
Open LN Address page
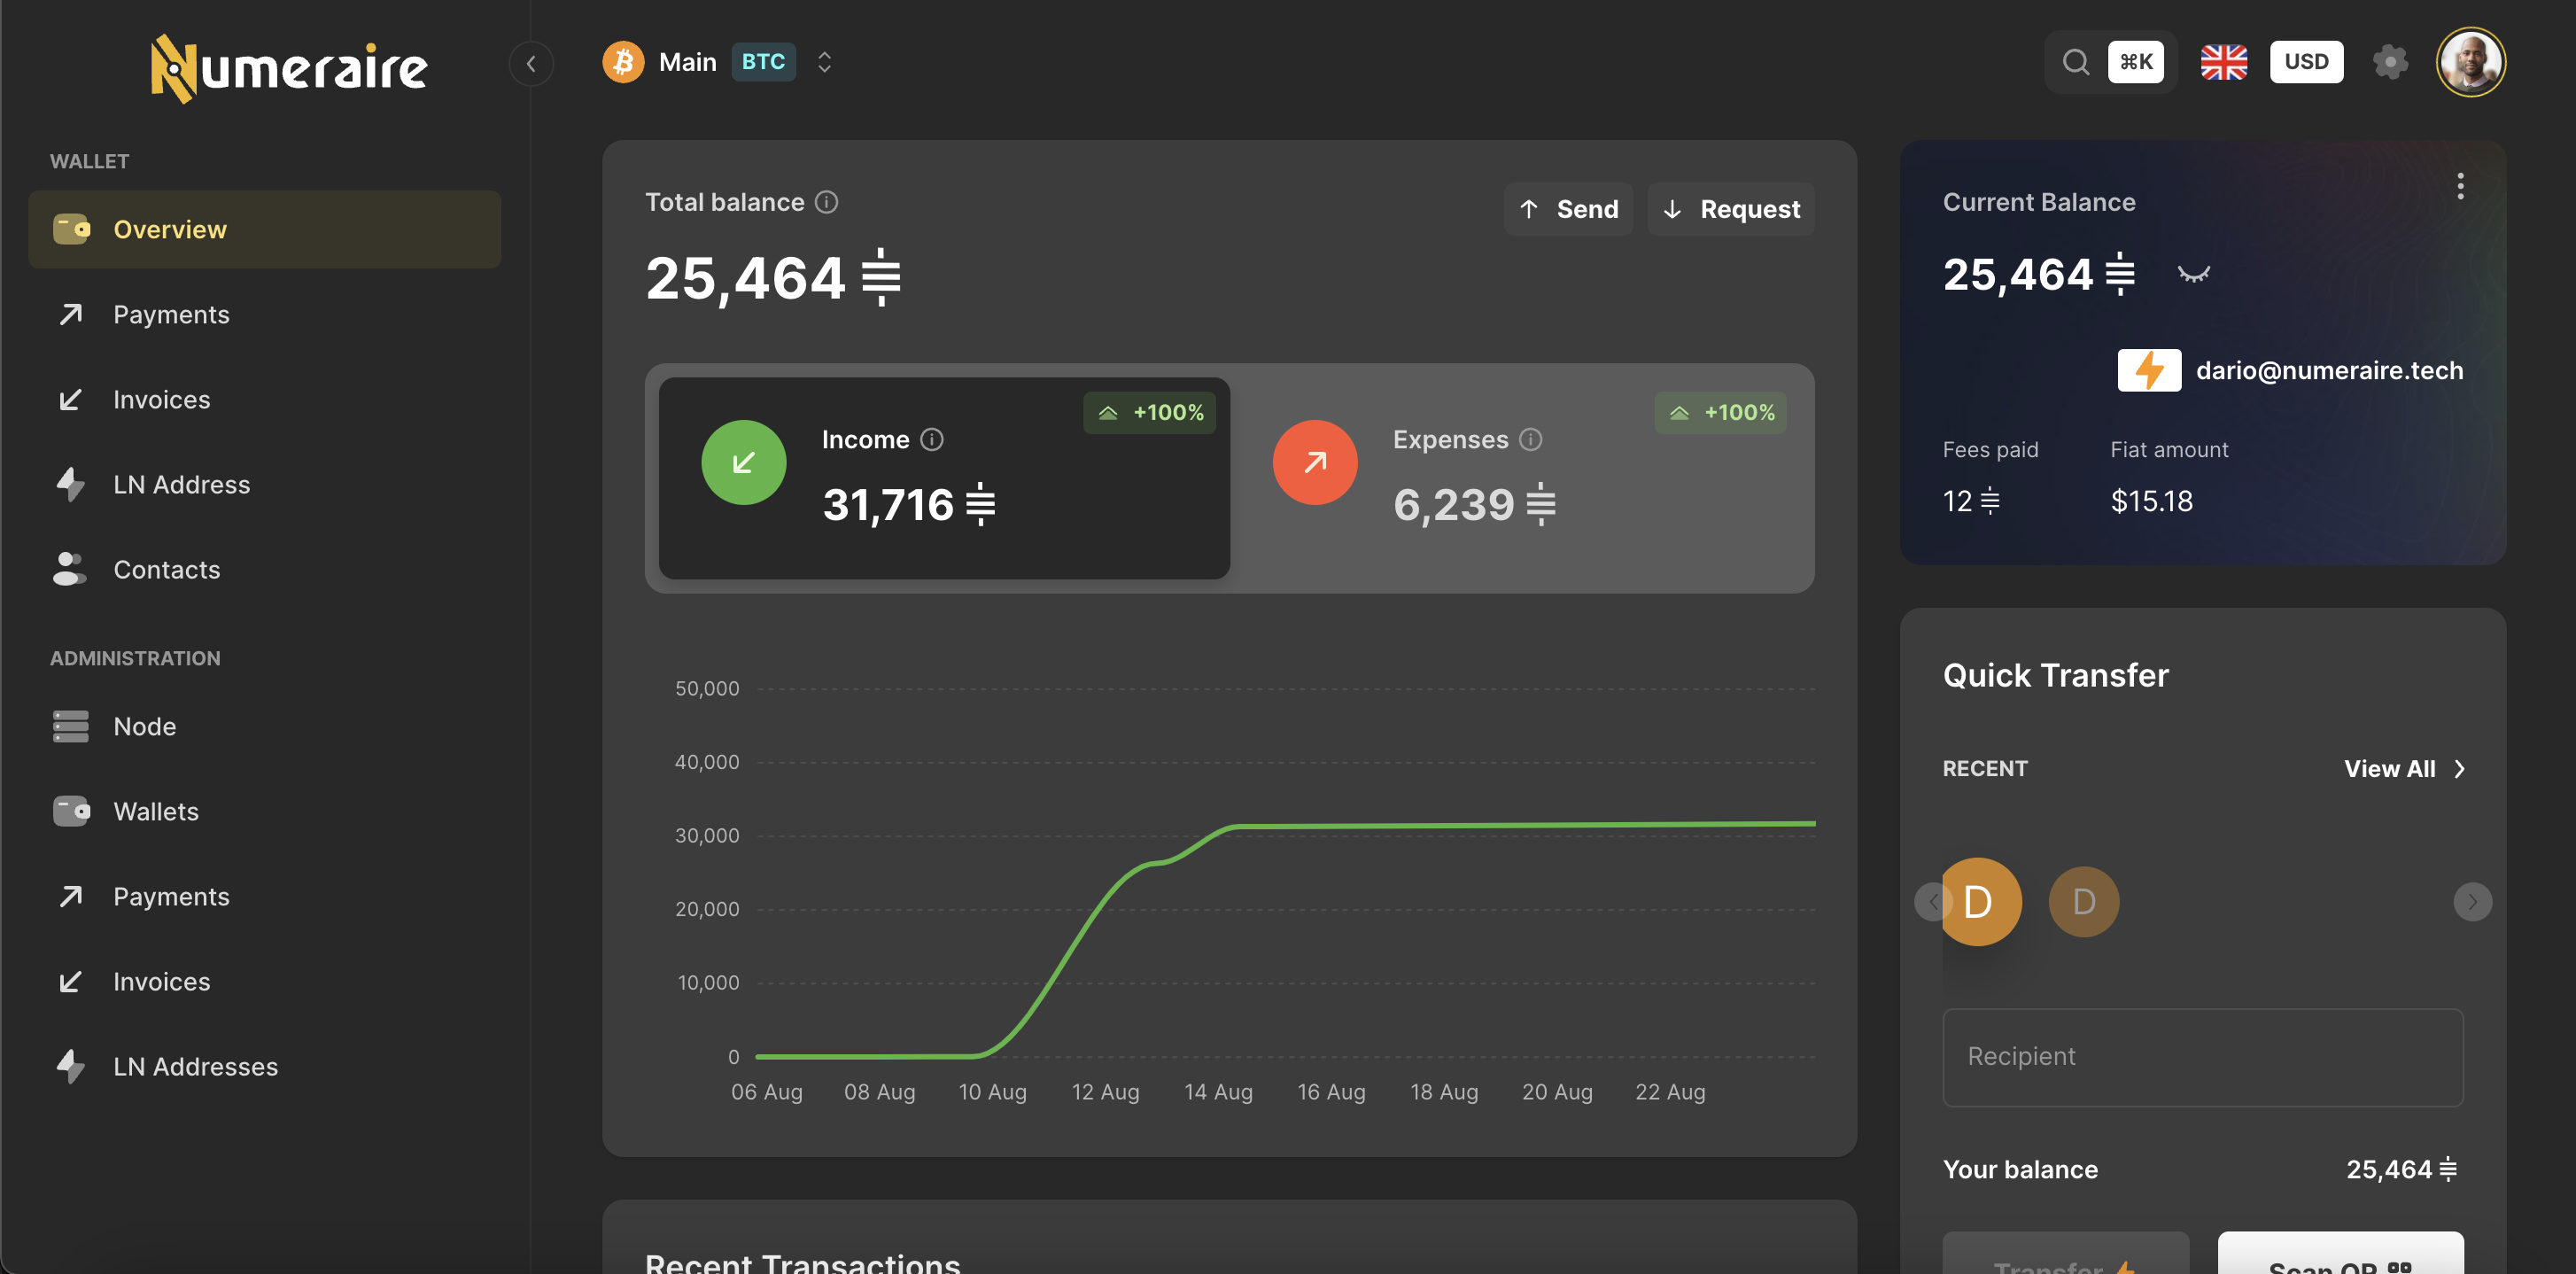point(264,484)
